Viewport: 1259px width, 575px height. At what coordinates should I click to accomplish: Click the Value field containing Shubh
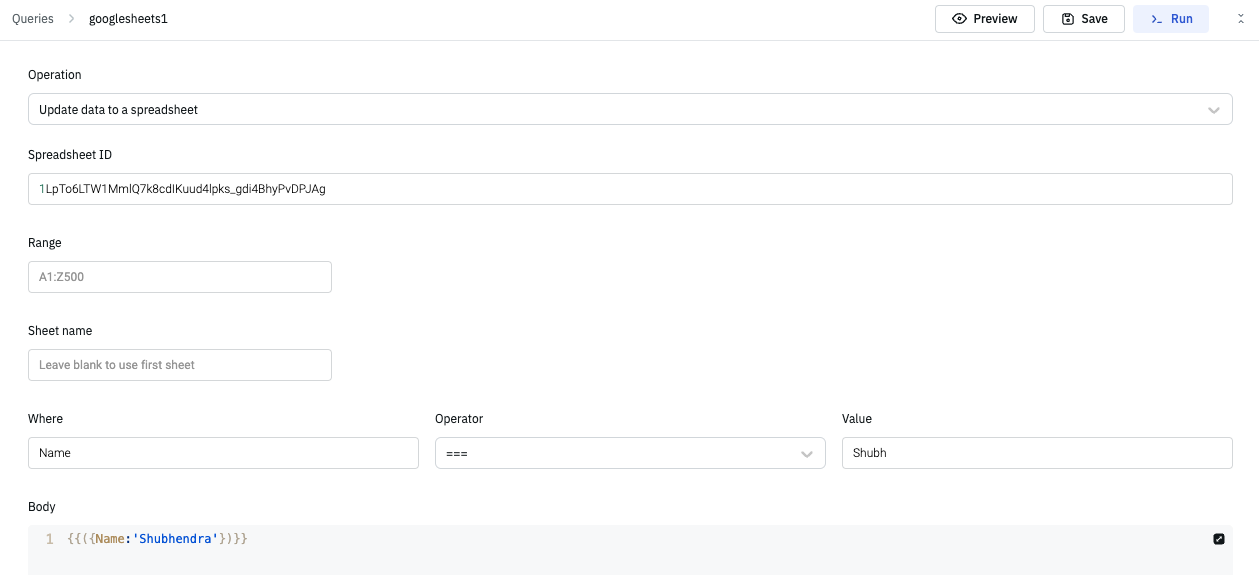tap(1037, 453)
